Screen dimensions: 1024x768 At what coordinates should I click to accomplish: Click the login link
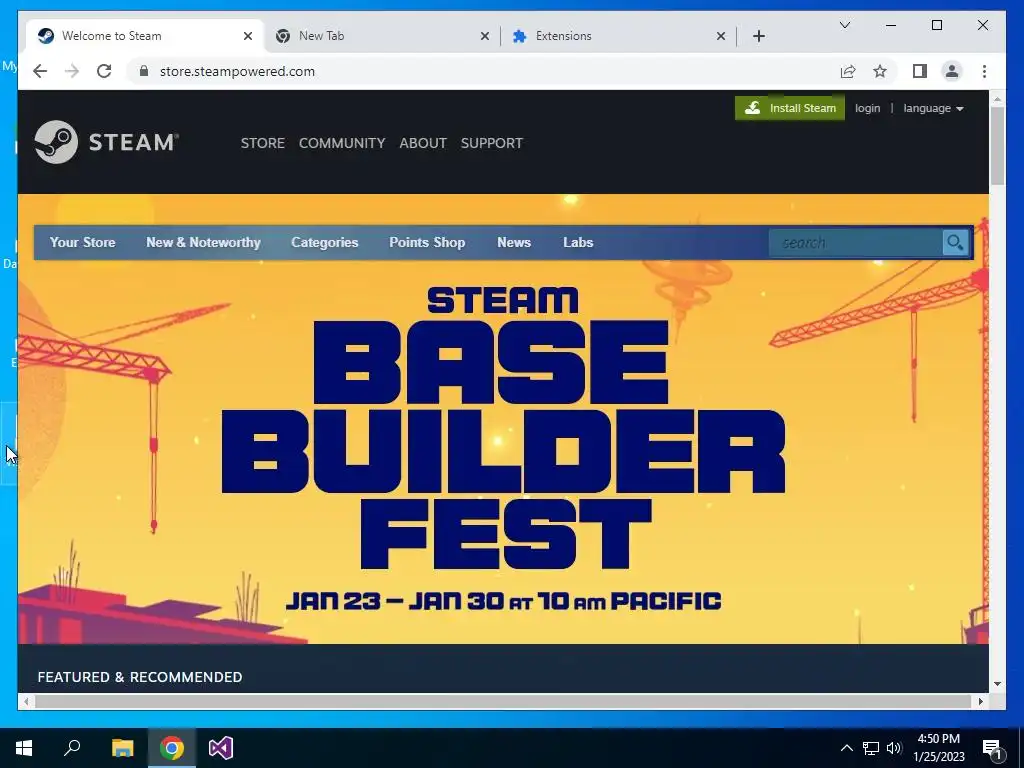coord(867,108)
